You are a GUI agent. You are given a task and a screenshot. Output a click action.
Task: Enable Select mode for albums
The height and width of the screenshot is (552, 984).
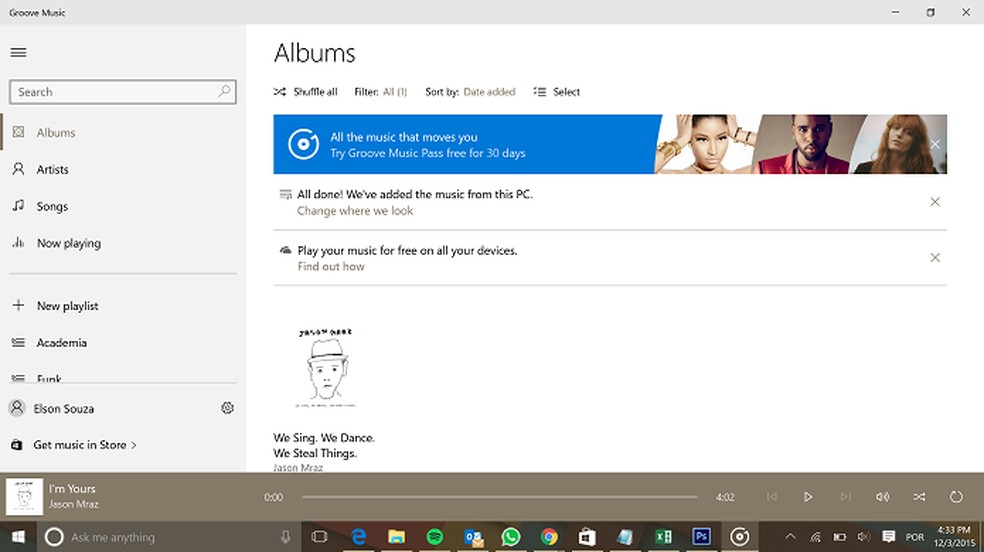click(557, 92)
